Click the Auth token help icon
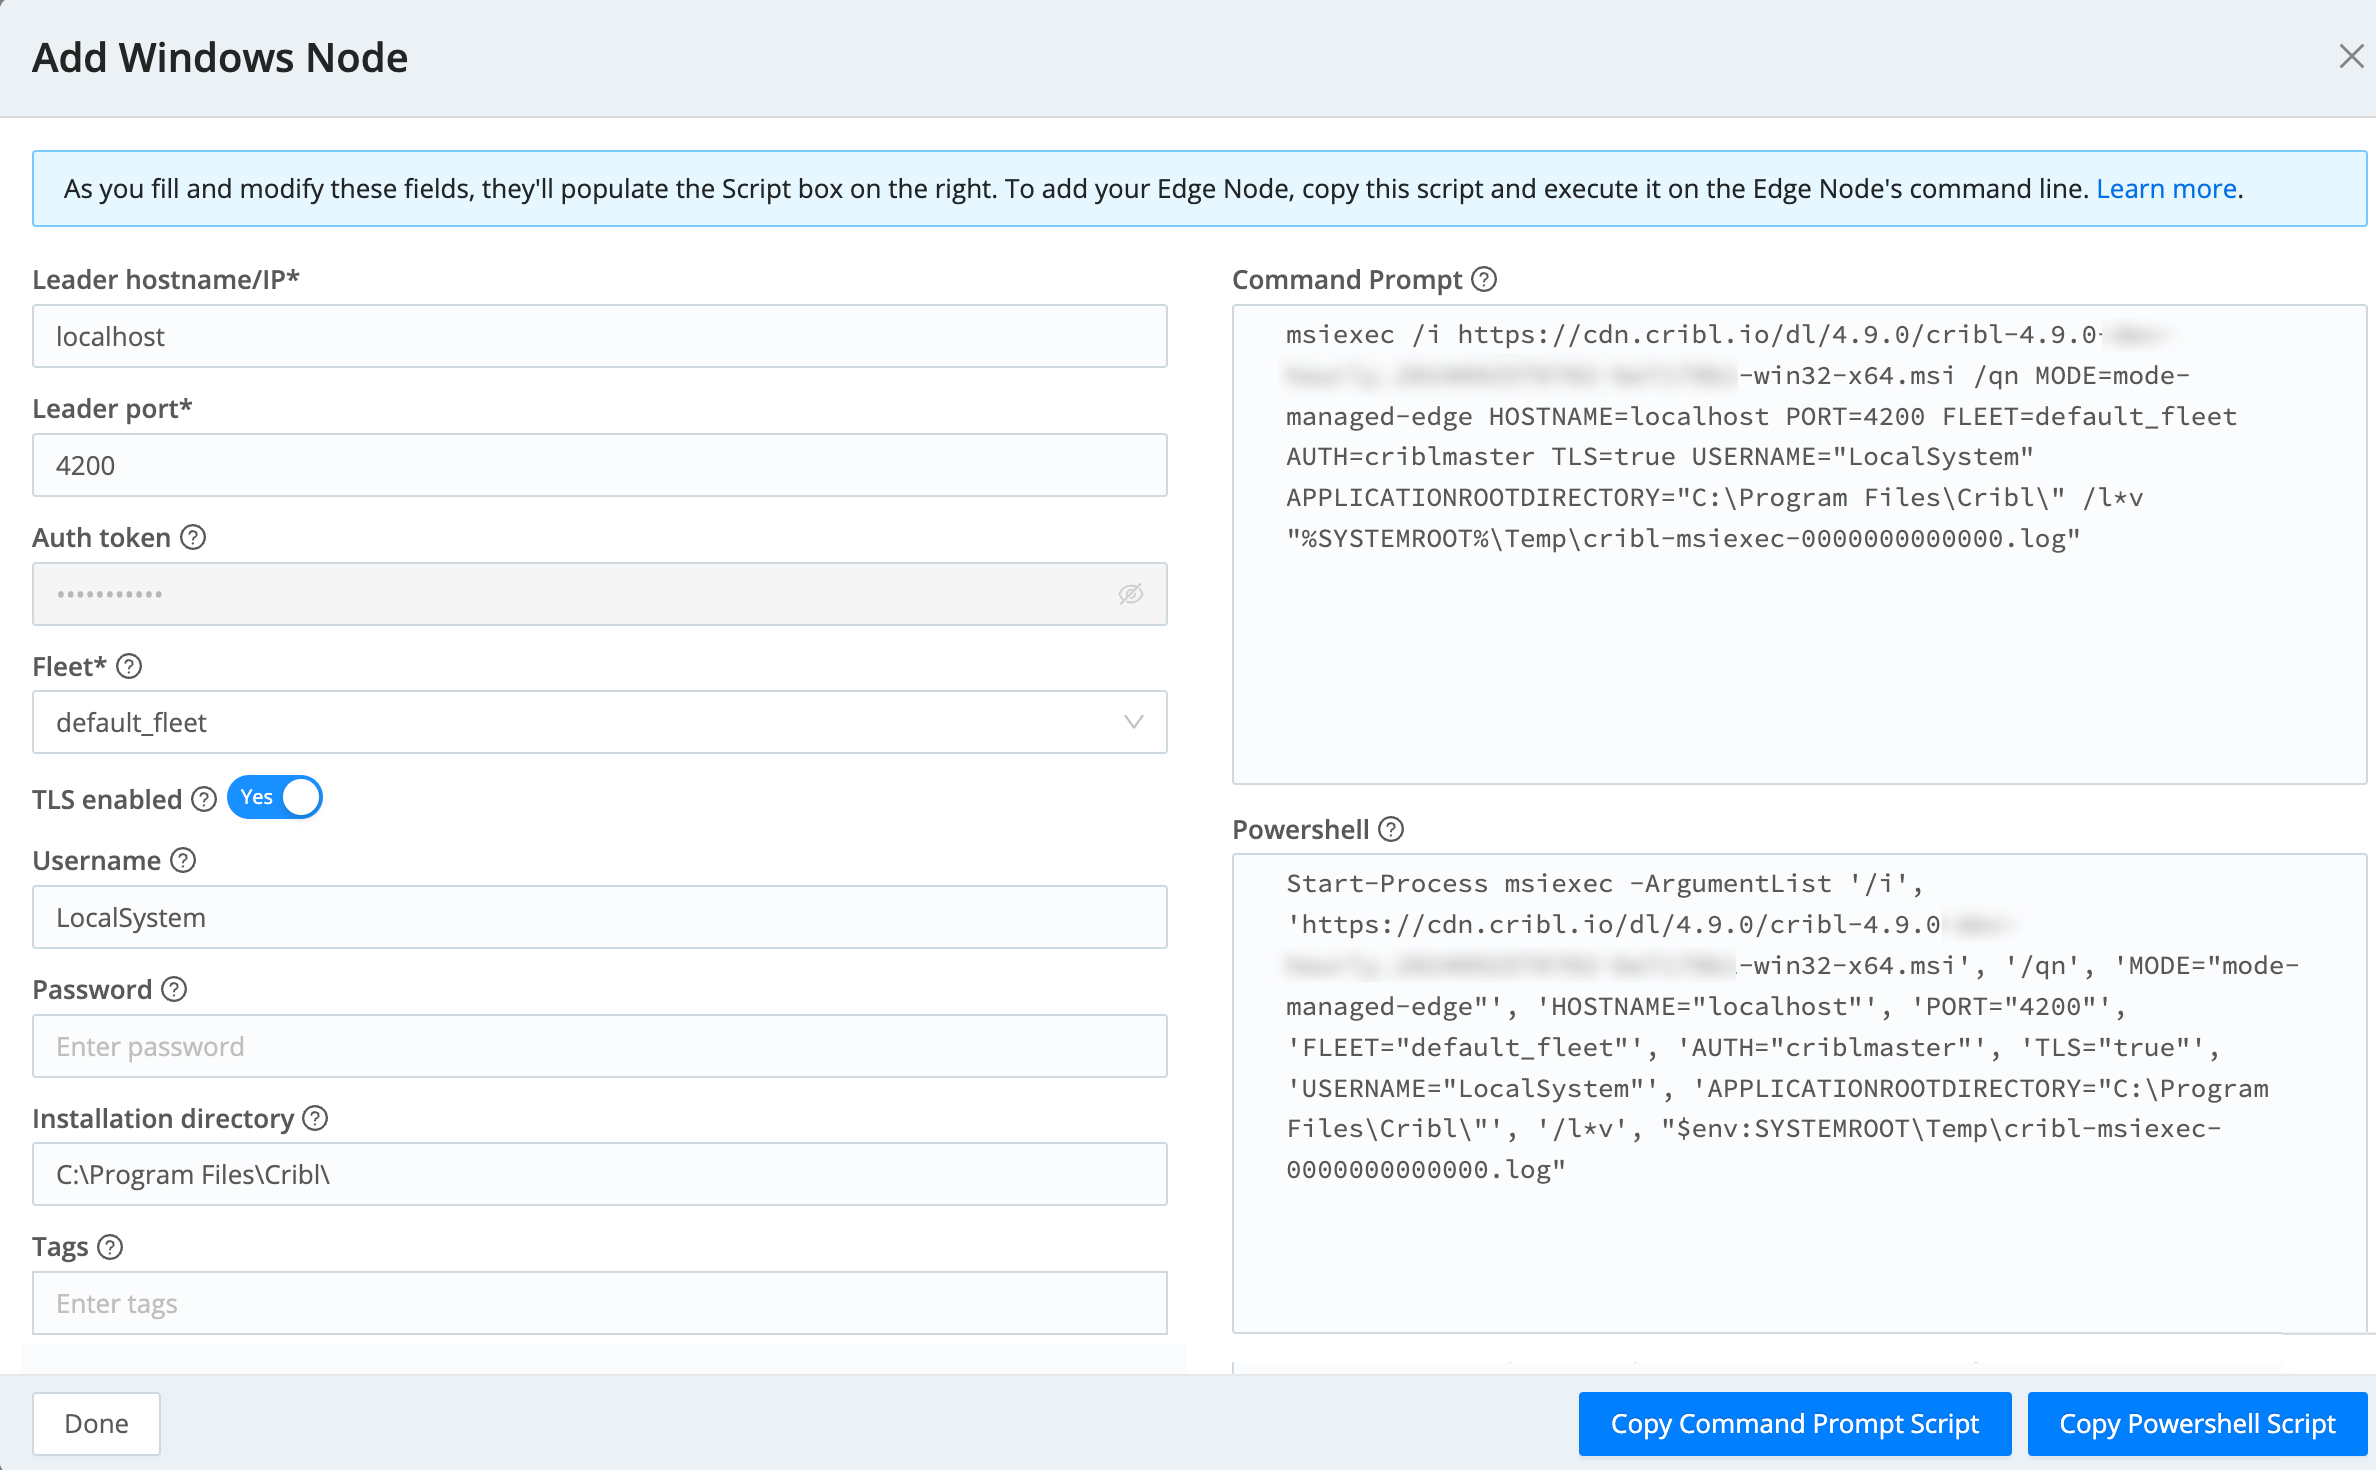Viewport: 2376px width, 1470px height. 193,538
